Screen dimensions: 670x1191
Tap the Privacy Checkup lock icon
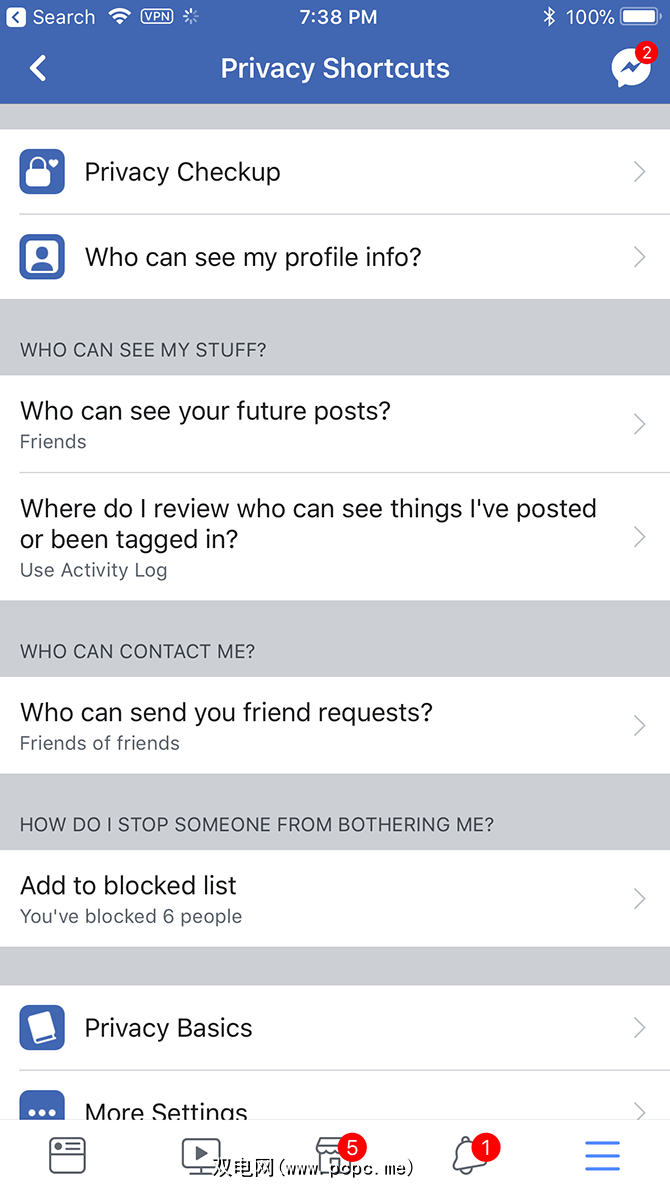point(42,172)
